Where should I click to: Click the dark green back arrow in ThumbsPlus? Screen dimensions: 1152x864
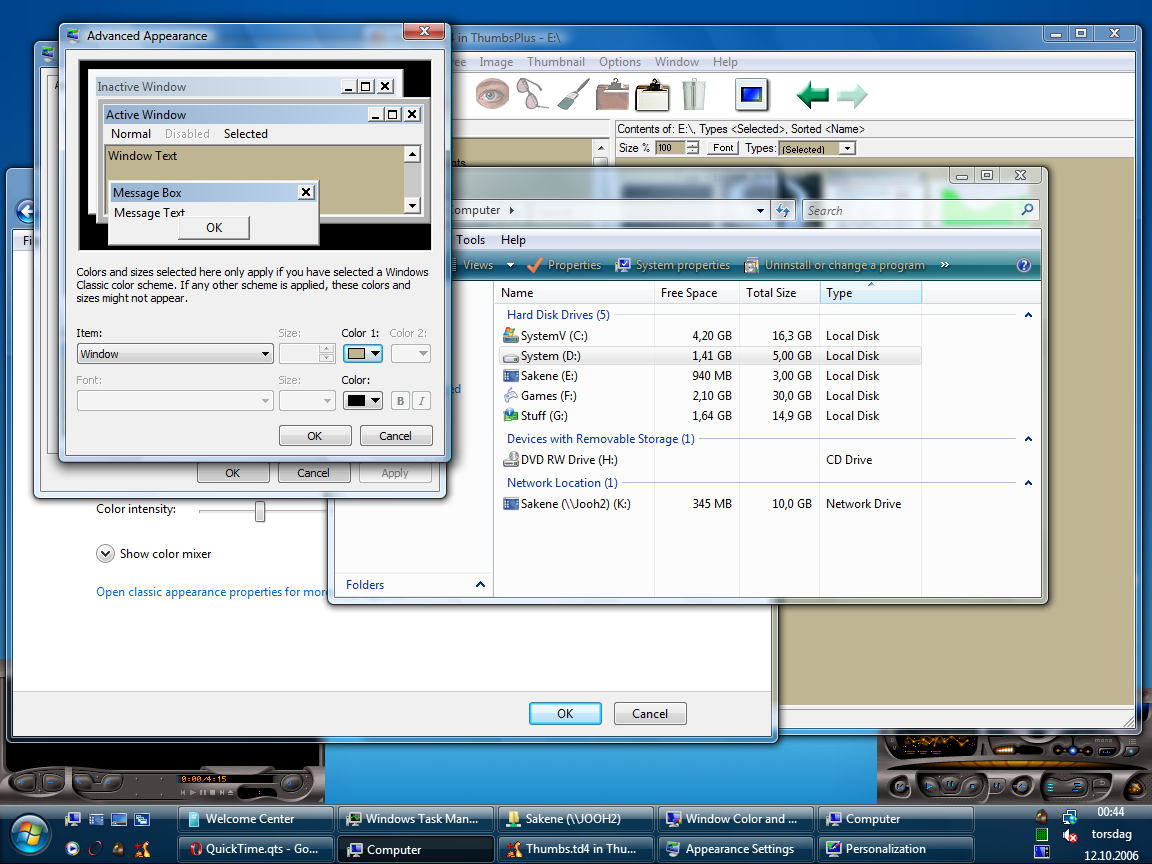pos(813,95)
